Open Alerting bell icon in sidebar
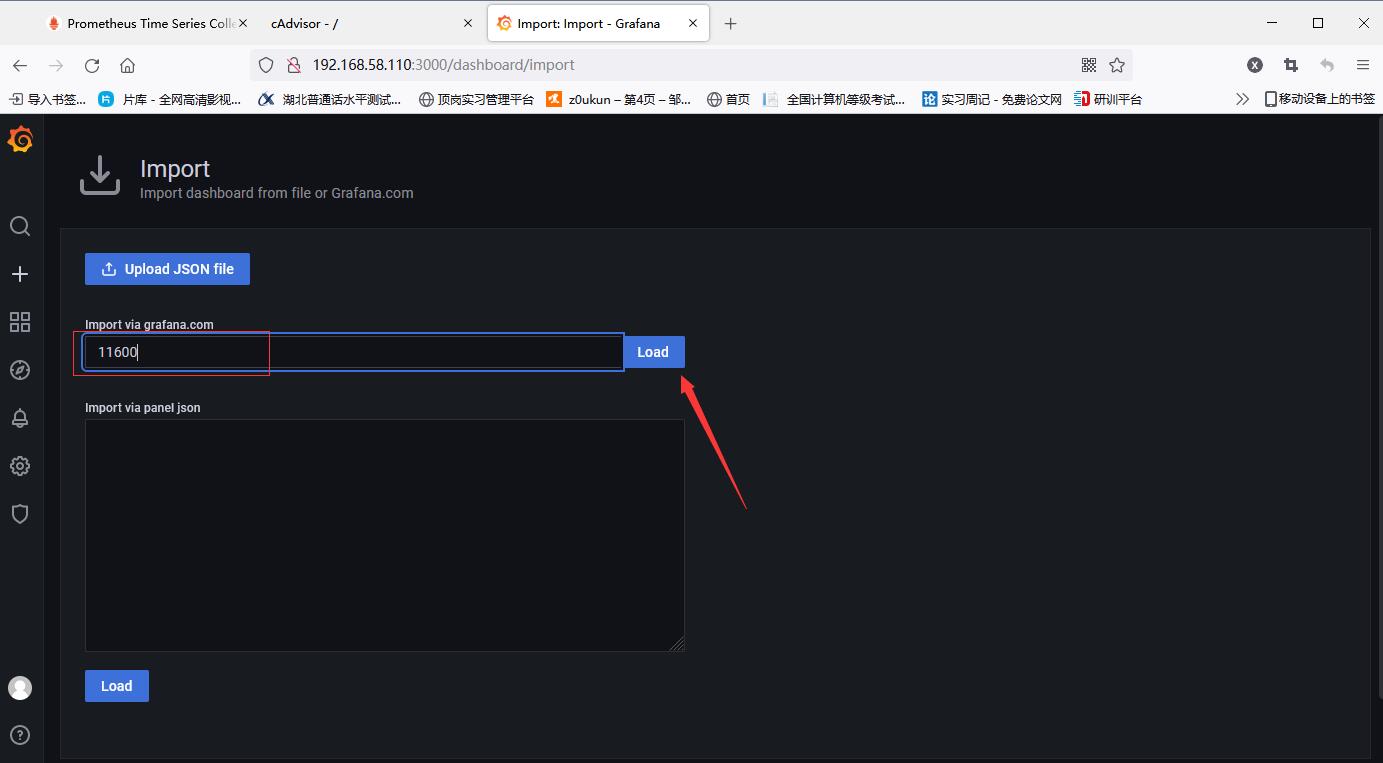The height and width of the screenshot is (763, 1383). pos(20,418)
